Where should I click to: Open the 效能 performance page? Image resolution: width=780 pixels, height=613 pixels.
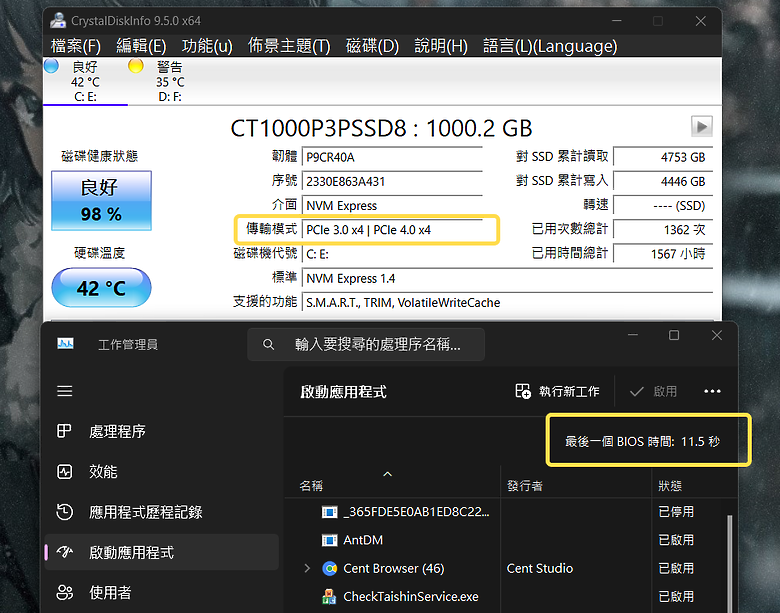pos(161,472)
